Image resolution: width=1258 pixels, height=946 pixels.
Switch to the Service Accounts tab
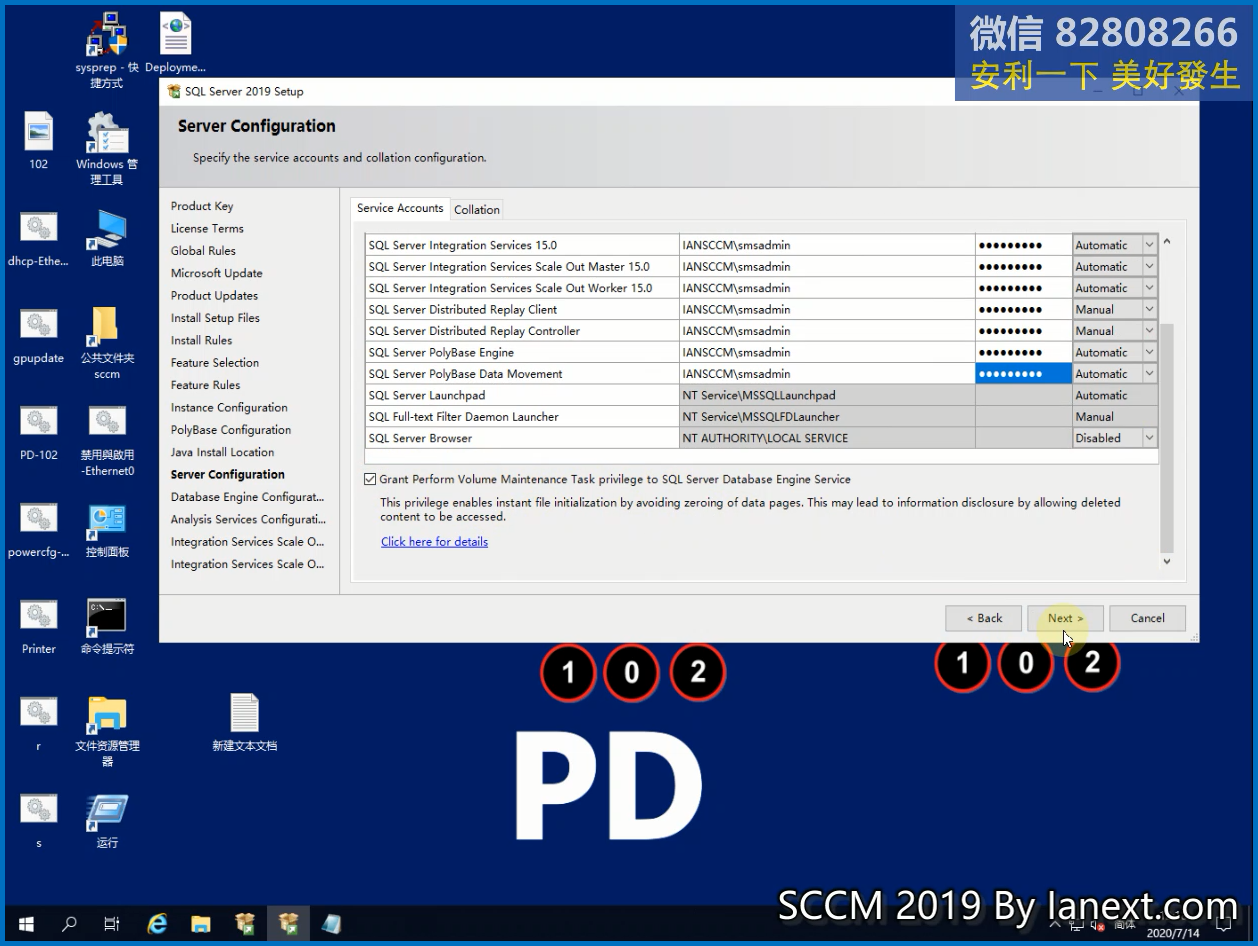coord(400,208)
